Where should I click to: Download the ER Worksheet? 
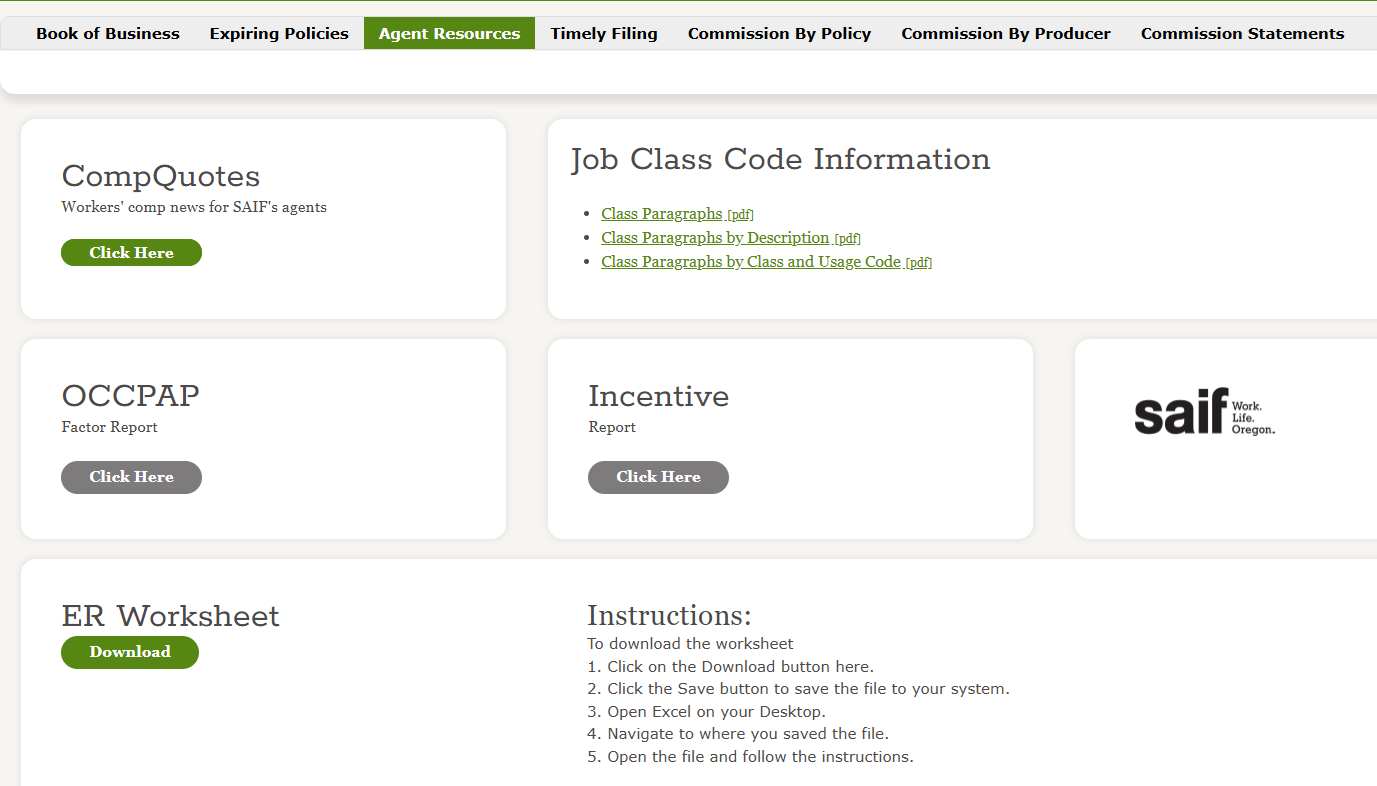tap(129, 652)
